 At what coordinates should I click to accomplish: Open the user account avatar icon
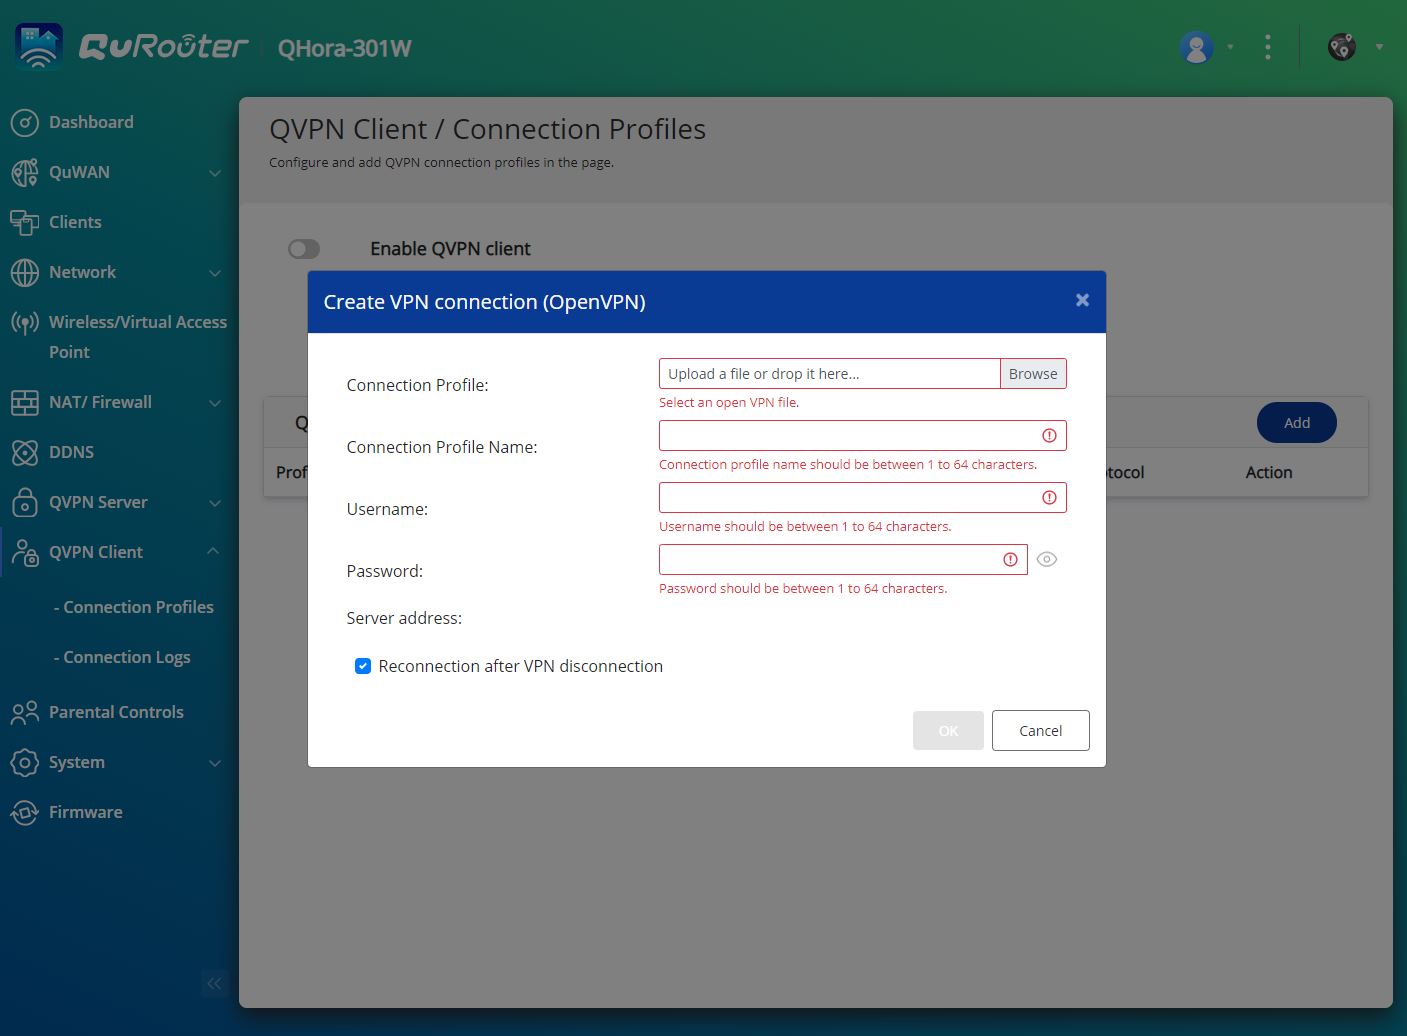point(1196,46)
